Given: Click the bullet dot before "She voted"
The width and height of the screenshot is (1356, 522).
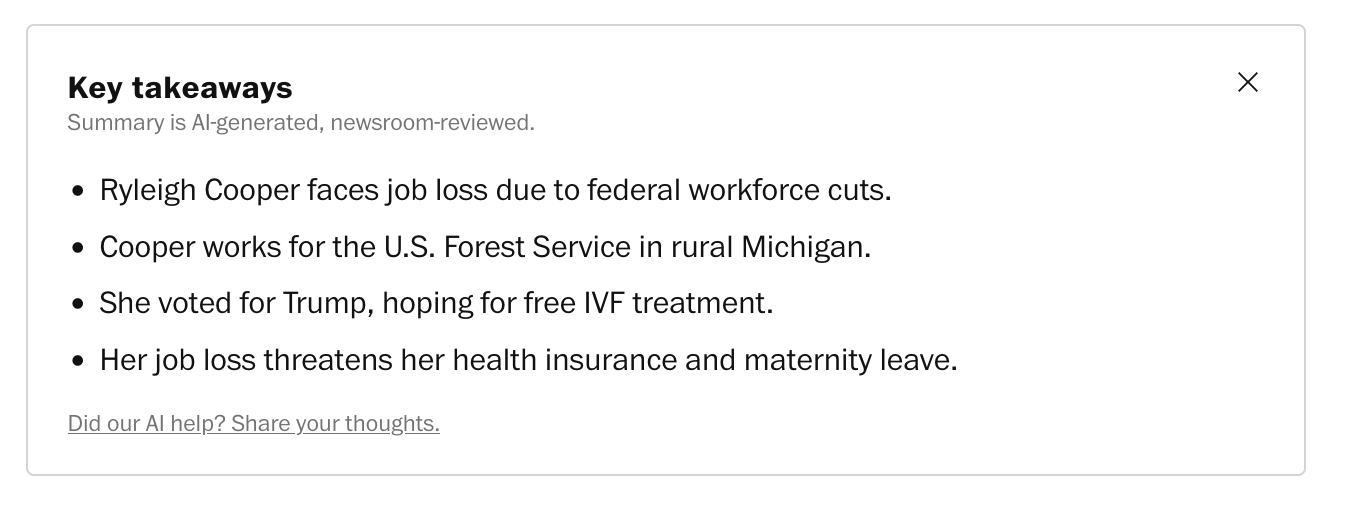Looking at the screenshot, I should coord(79,304).
